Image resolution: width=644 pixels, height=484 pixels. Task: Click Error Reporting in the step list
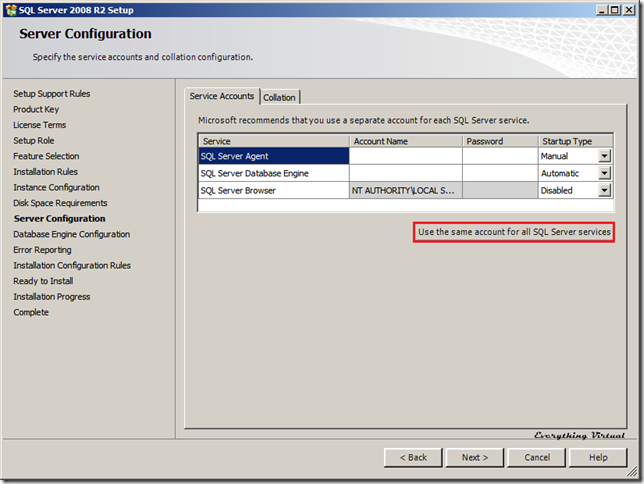tap(42, 250)
